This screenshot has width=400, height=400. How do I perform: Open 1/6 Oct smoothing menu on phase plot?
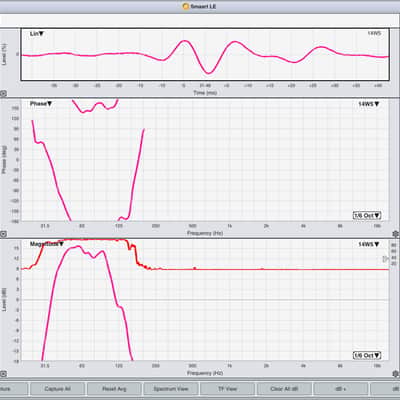pos(367,215)
